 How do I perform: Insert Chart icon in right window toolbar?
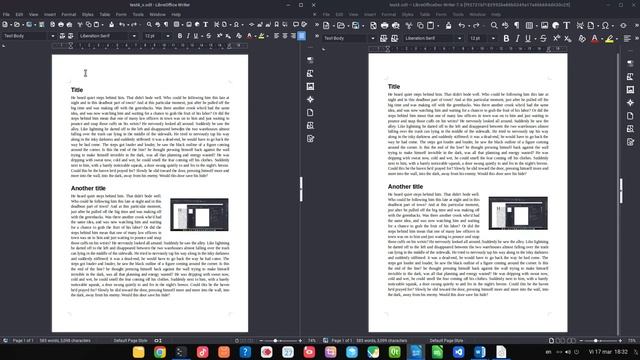point(556,25)
